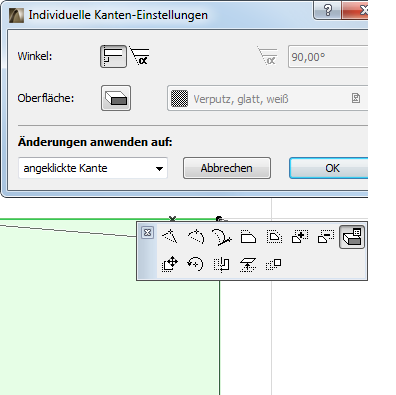
Task: Select the elevate icon in pet palette
Action: [x=248, y=264]
